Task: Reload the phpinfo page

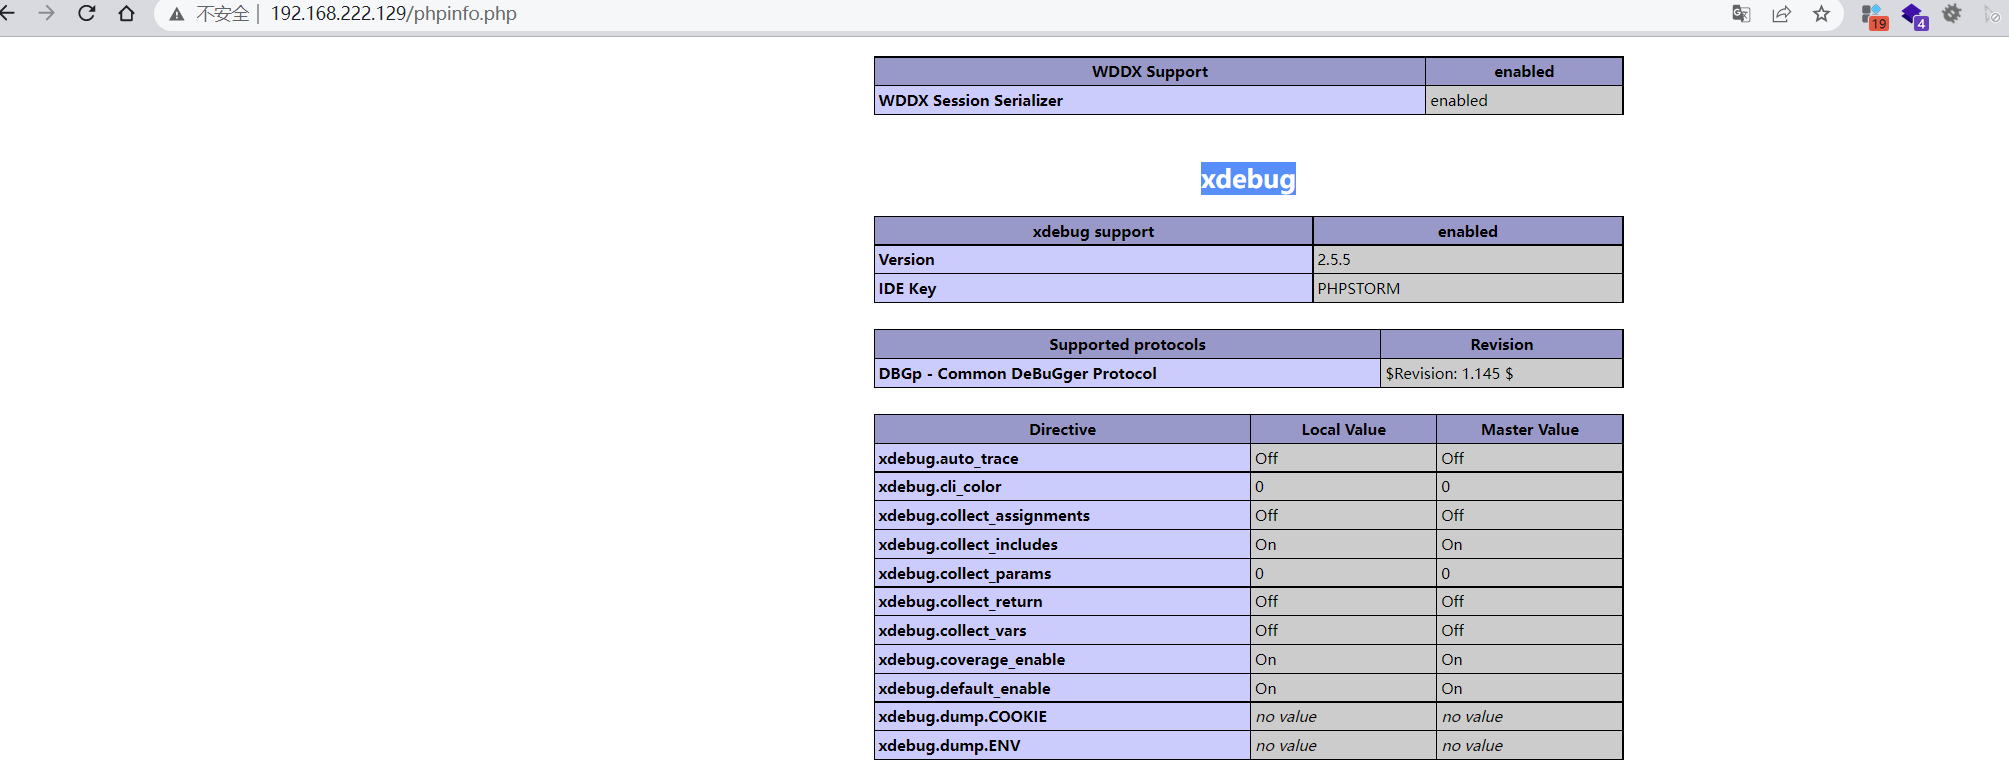Action: tap(87, 14)
